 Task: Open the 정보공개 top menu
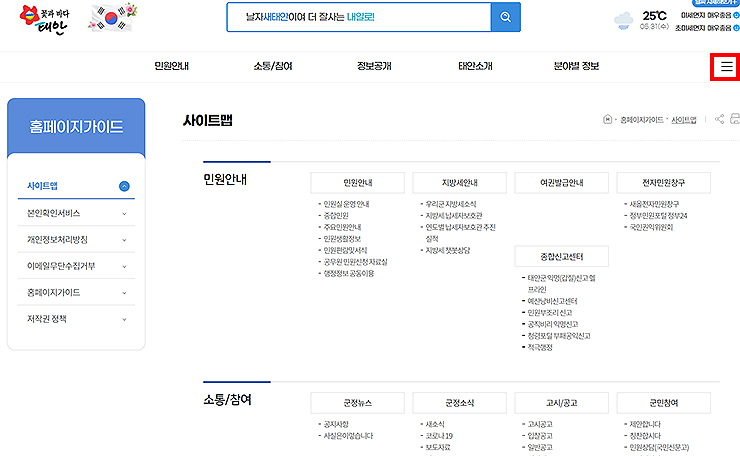[374, 66]
